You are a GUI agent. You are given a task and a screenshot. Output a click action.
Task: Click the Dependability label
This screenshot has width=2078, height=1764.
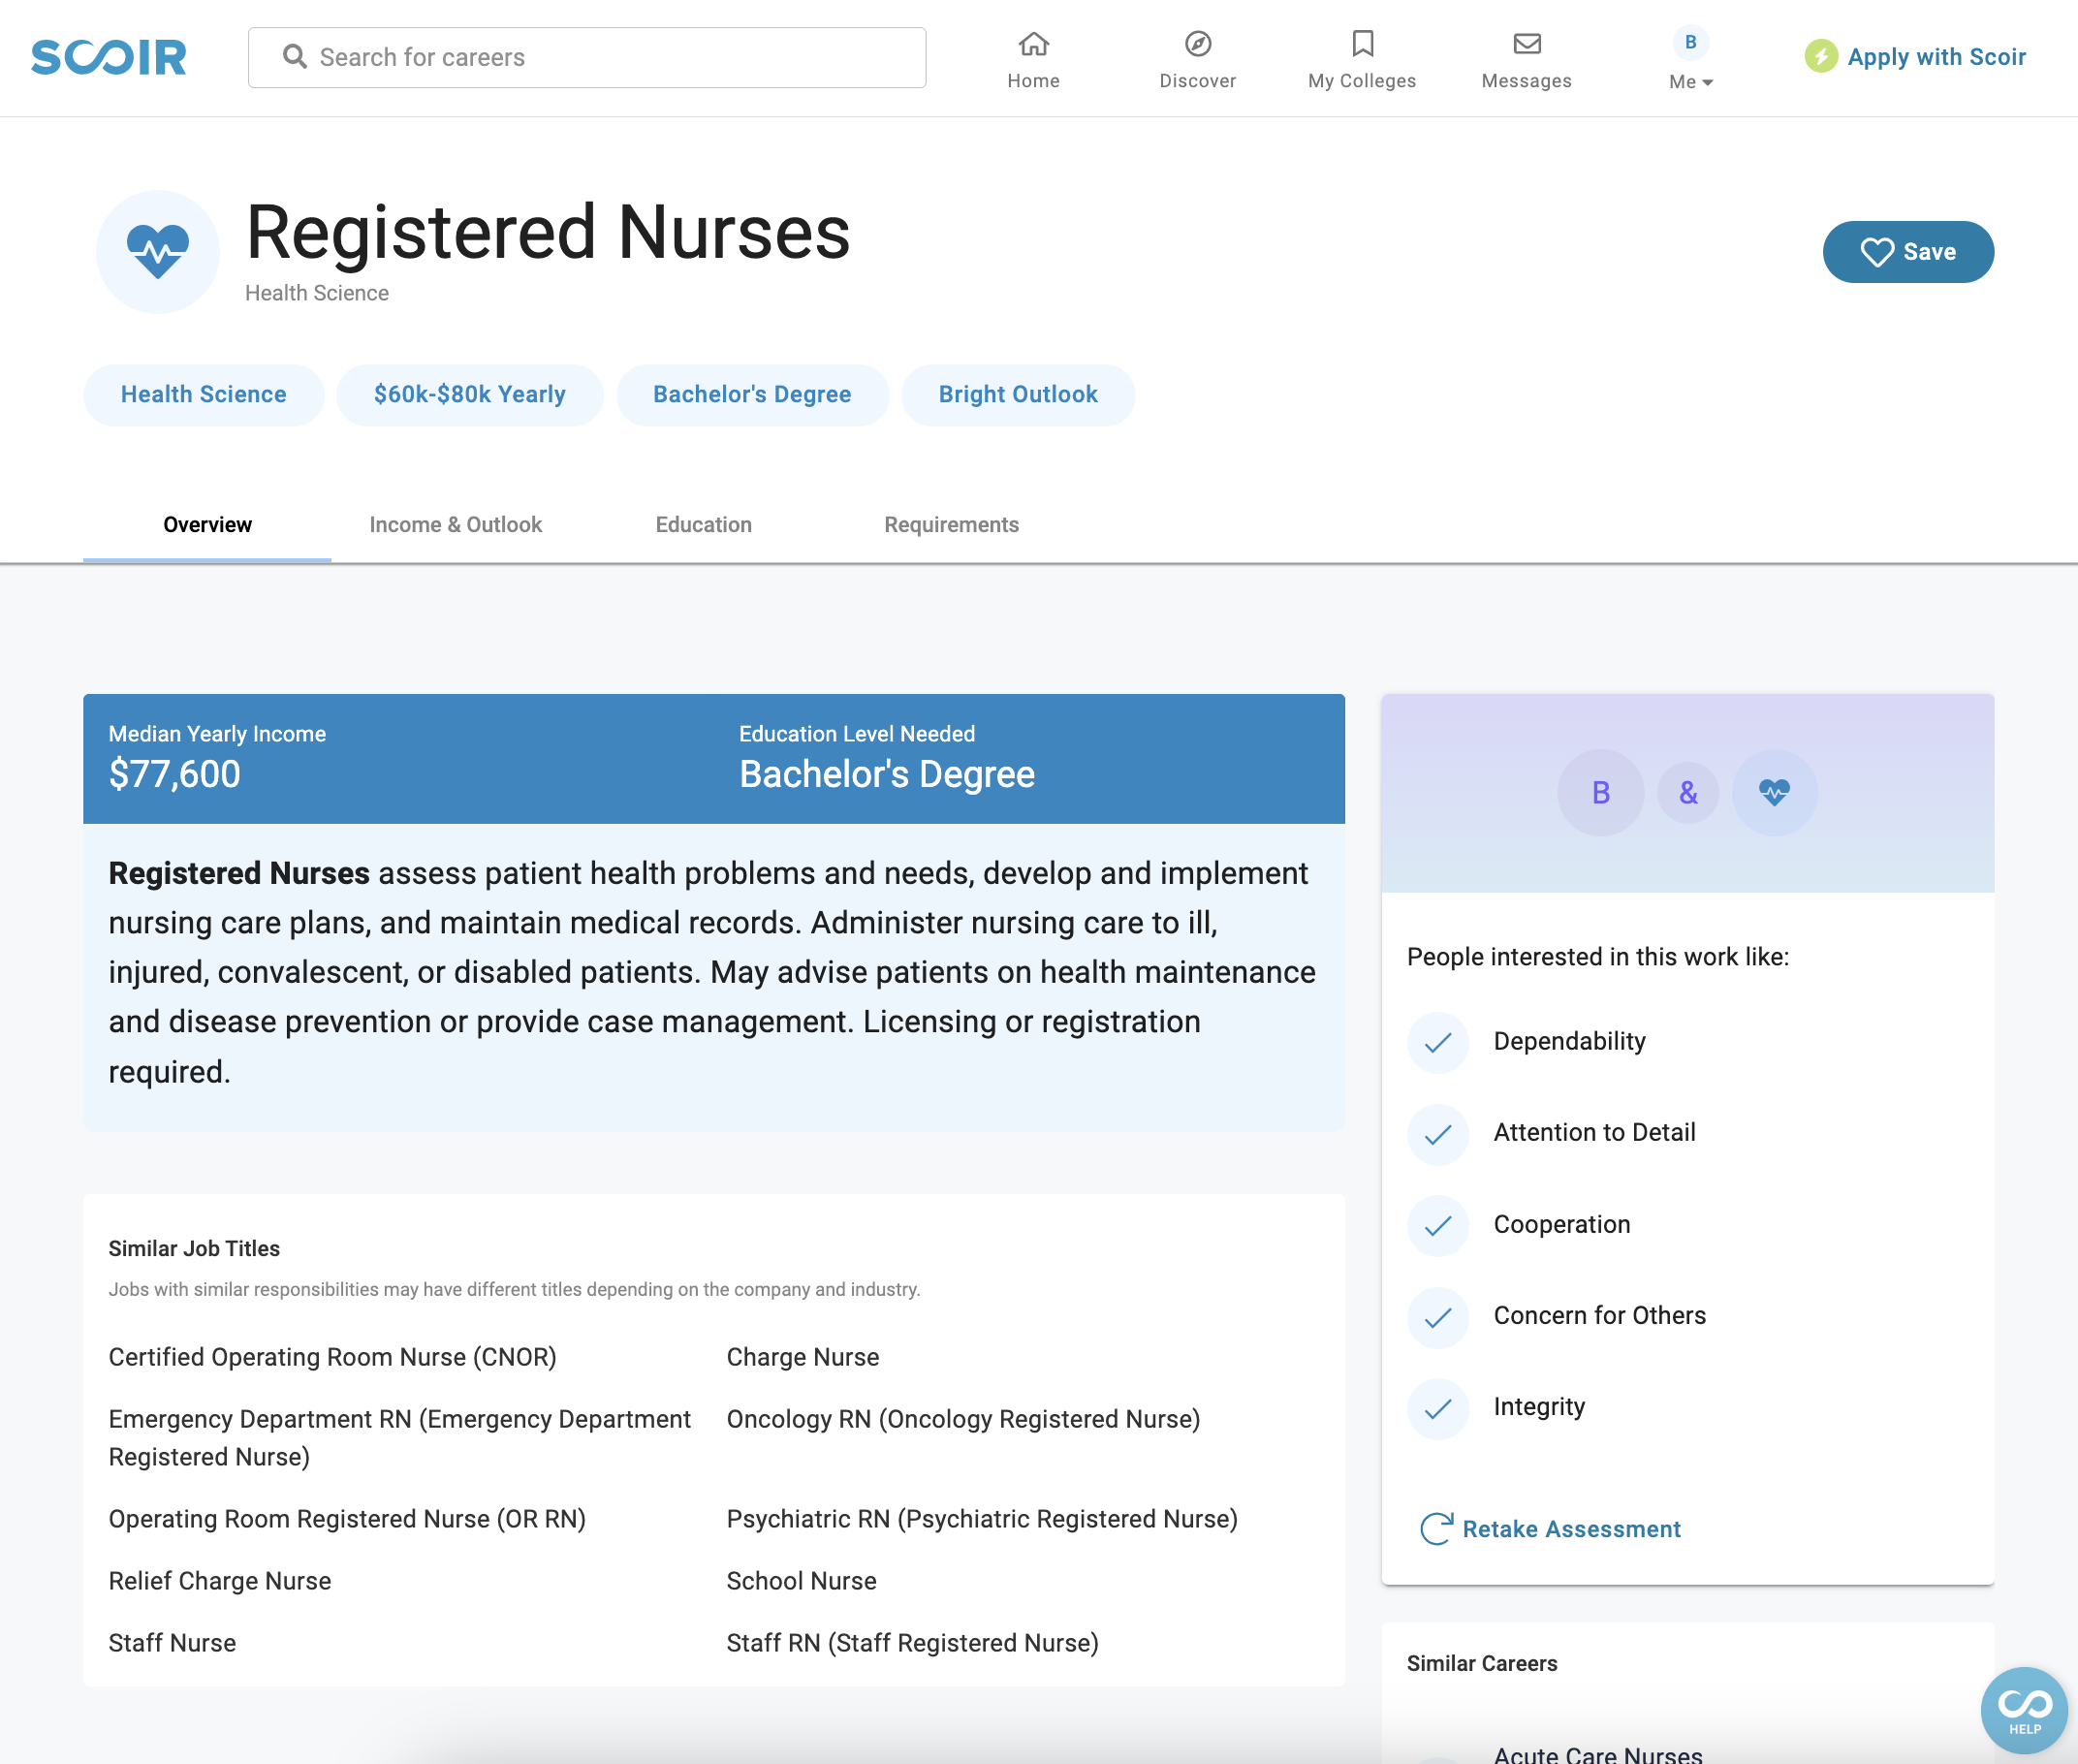(x=1569, y=1042)
